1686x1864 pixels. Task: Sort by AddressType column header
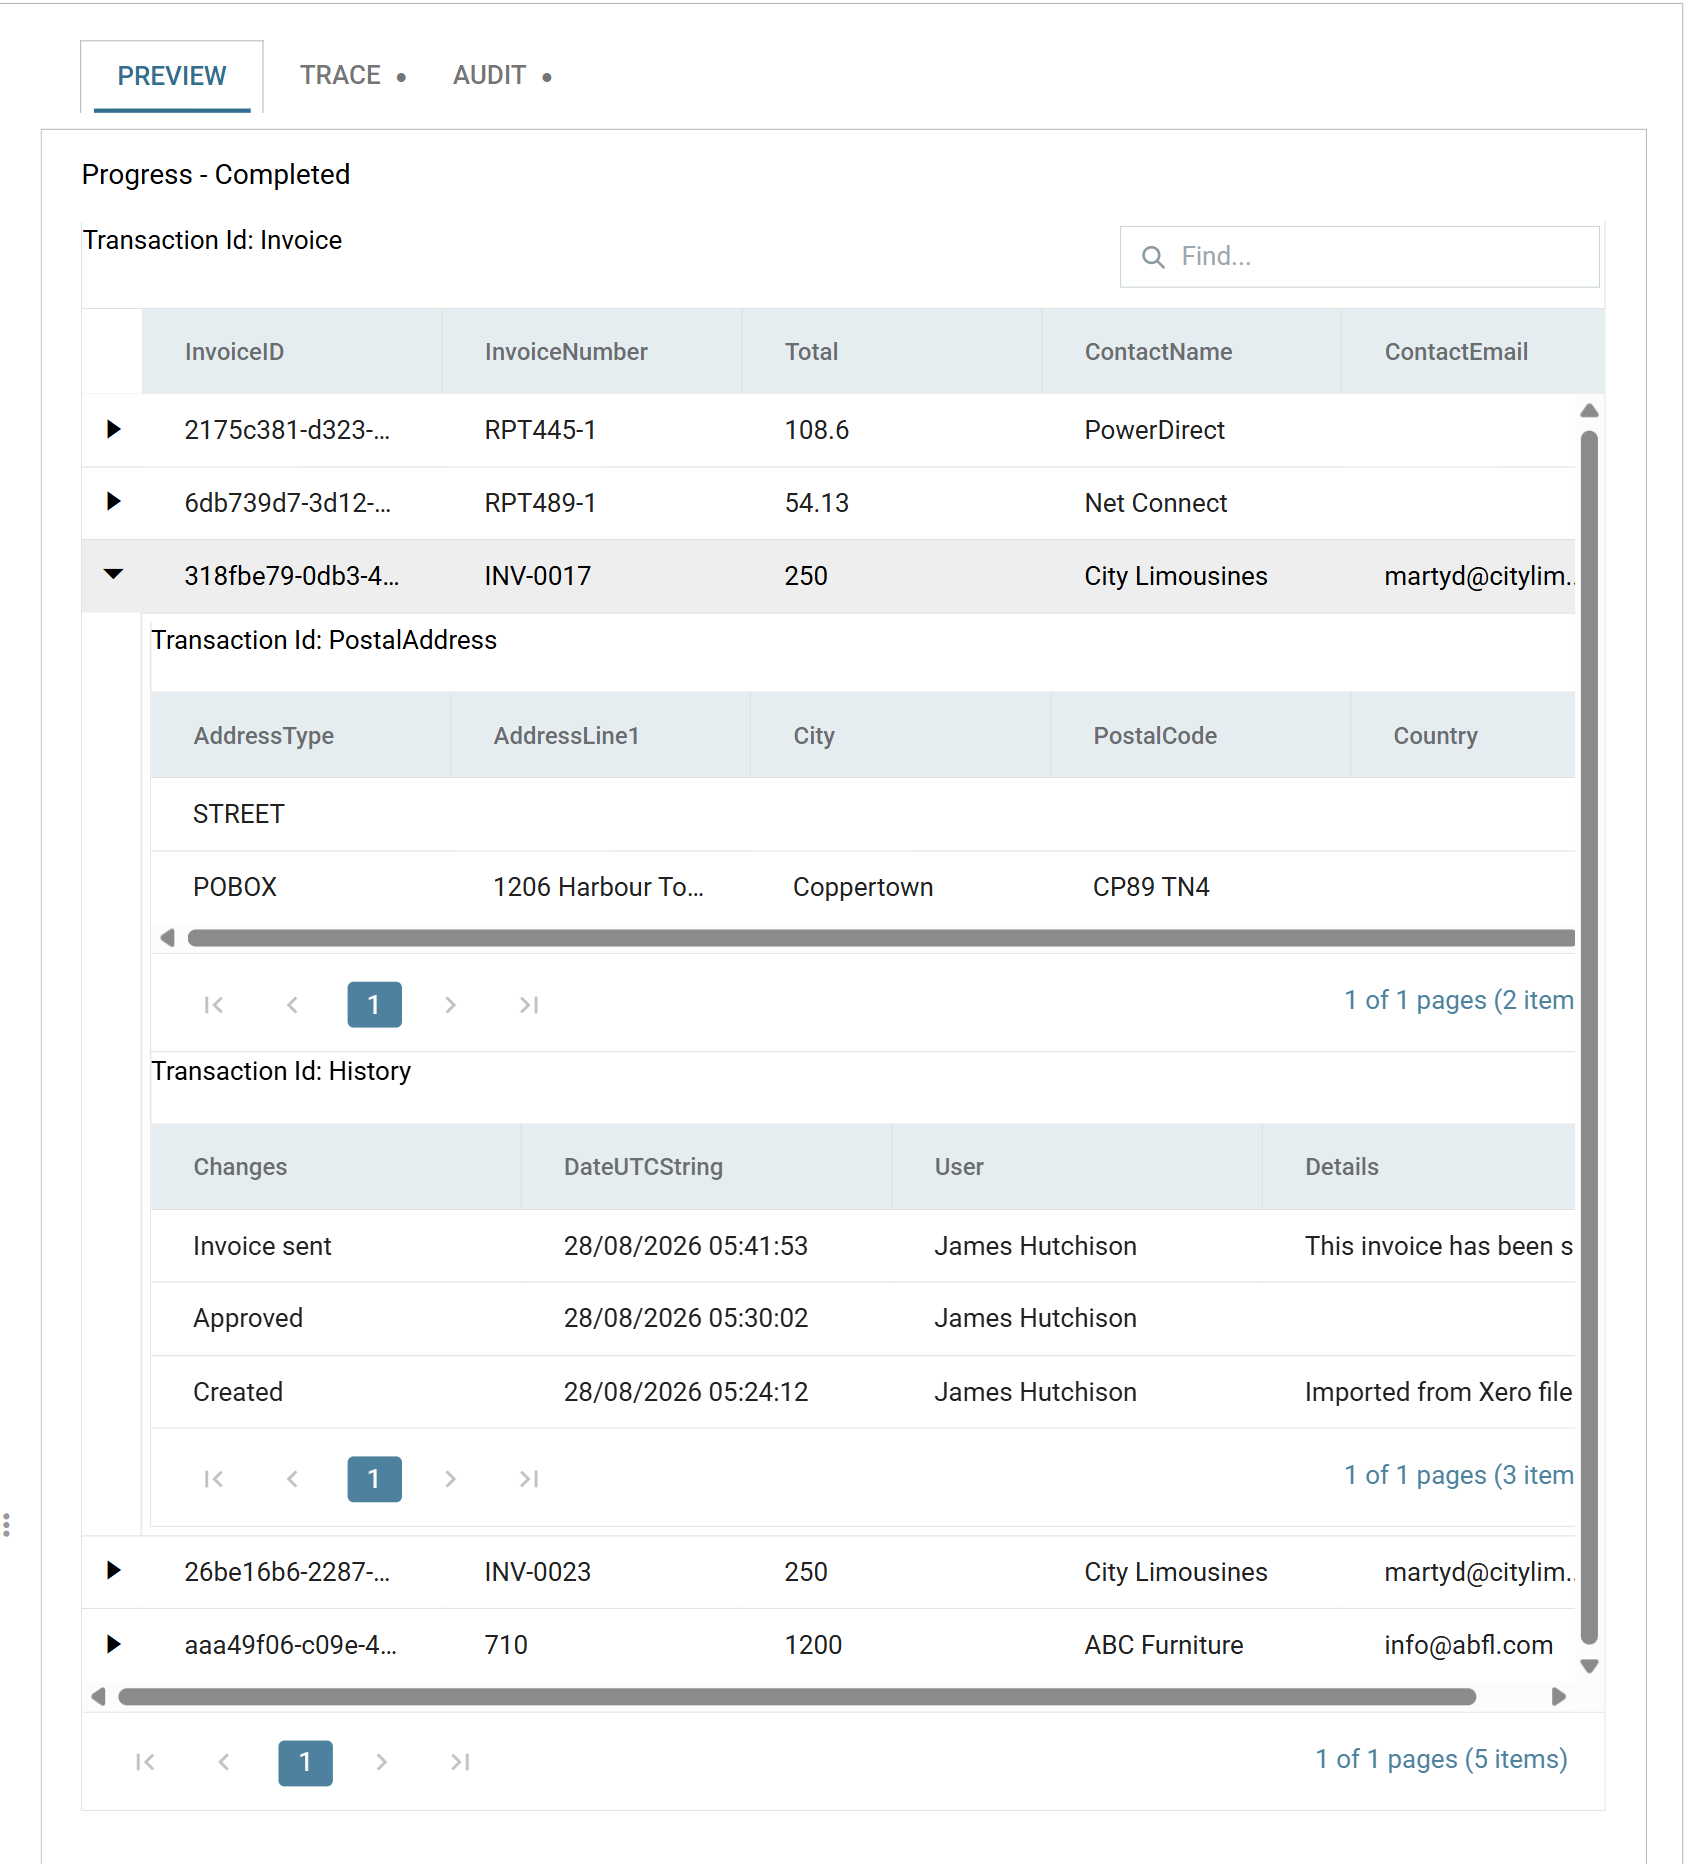300,736
